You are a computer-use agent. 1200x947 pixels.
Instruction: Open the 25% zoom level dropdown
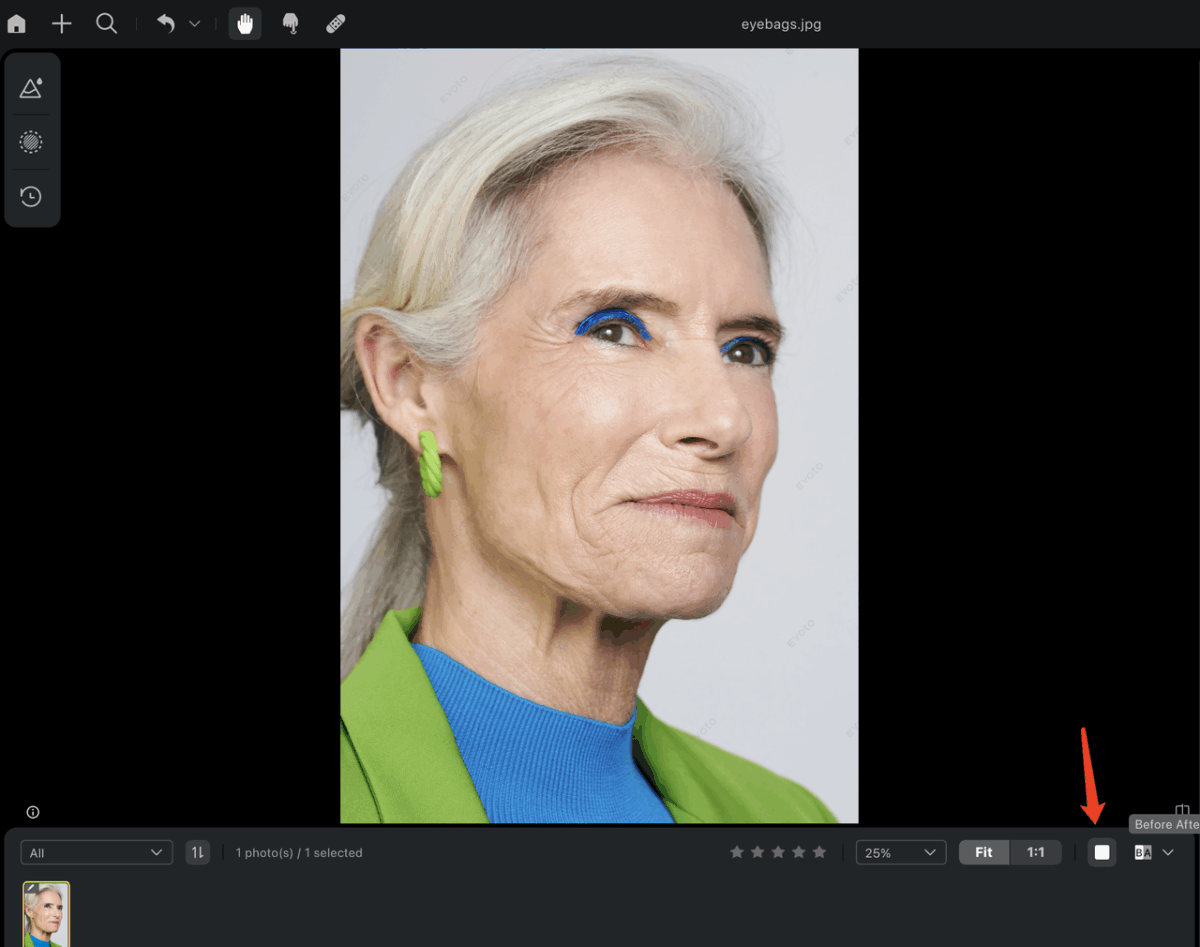click(901, 852)
